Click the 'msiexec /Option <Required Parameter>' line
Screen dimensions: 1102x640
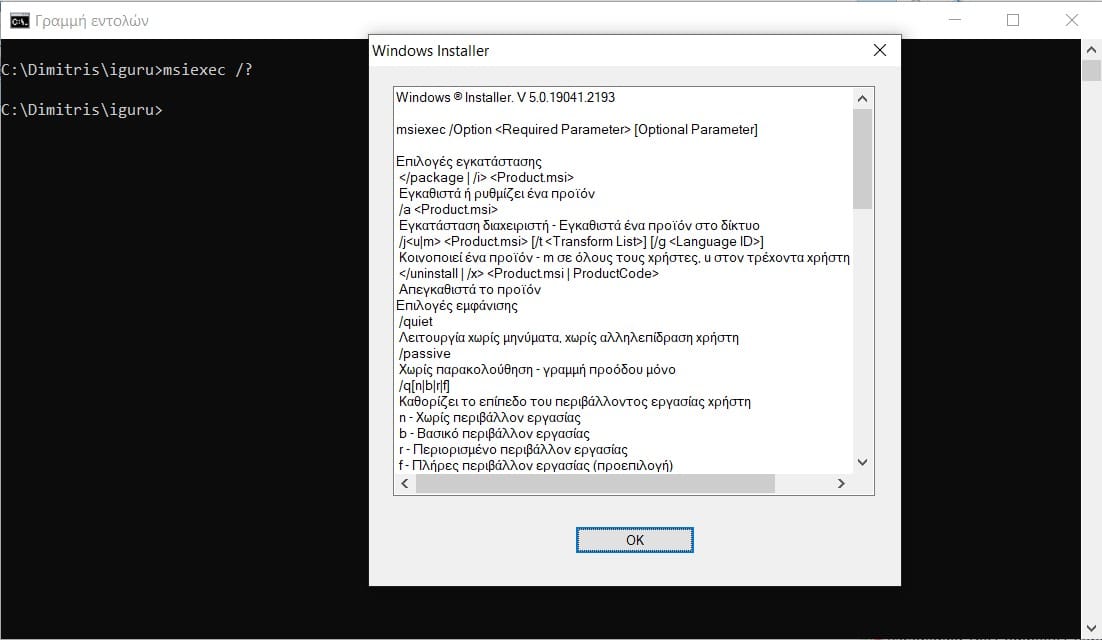point(577,129)
